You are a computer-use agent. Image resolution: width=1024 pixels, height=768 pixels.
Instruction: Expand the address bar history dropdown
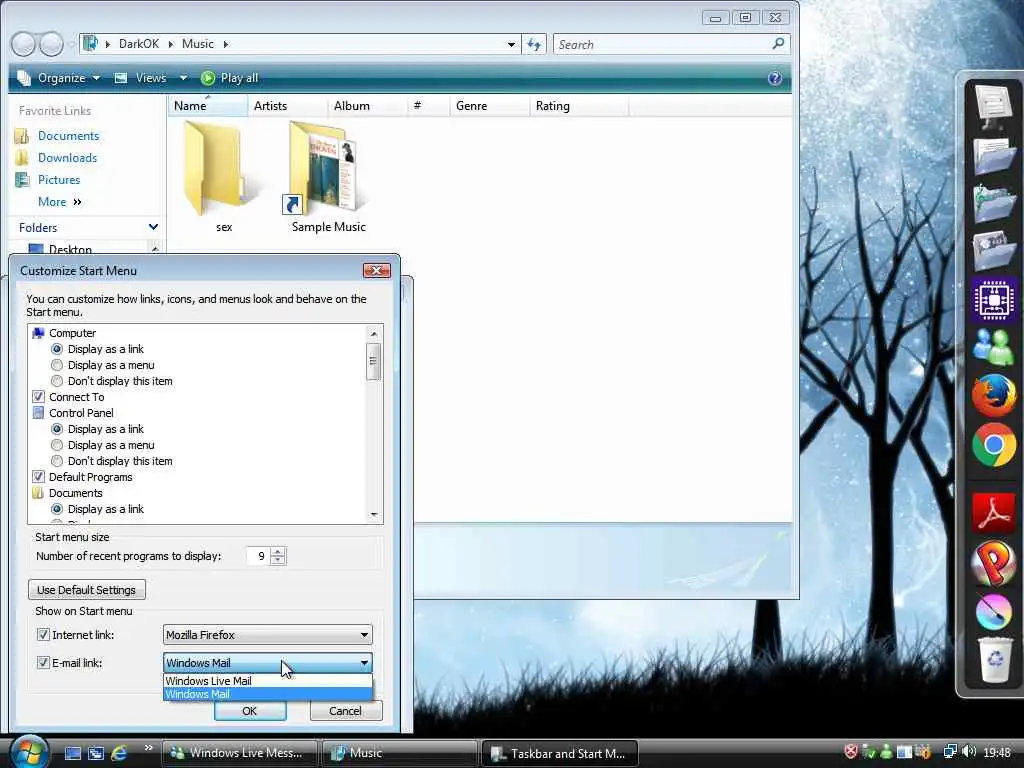coord(511,44)
